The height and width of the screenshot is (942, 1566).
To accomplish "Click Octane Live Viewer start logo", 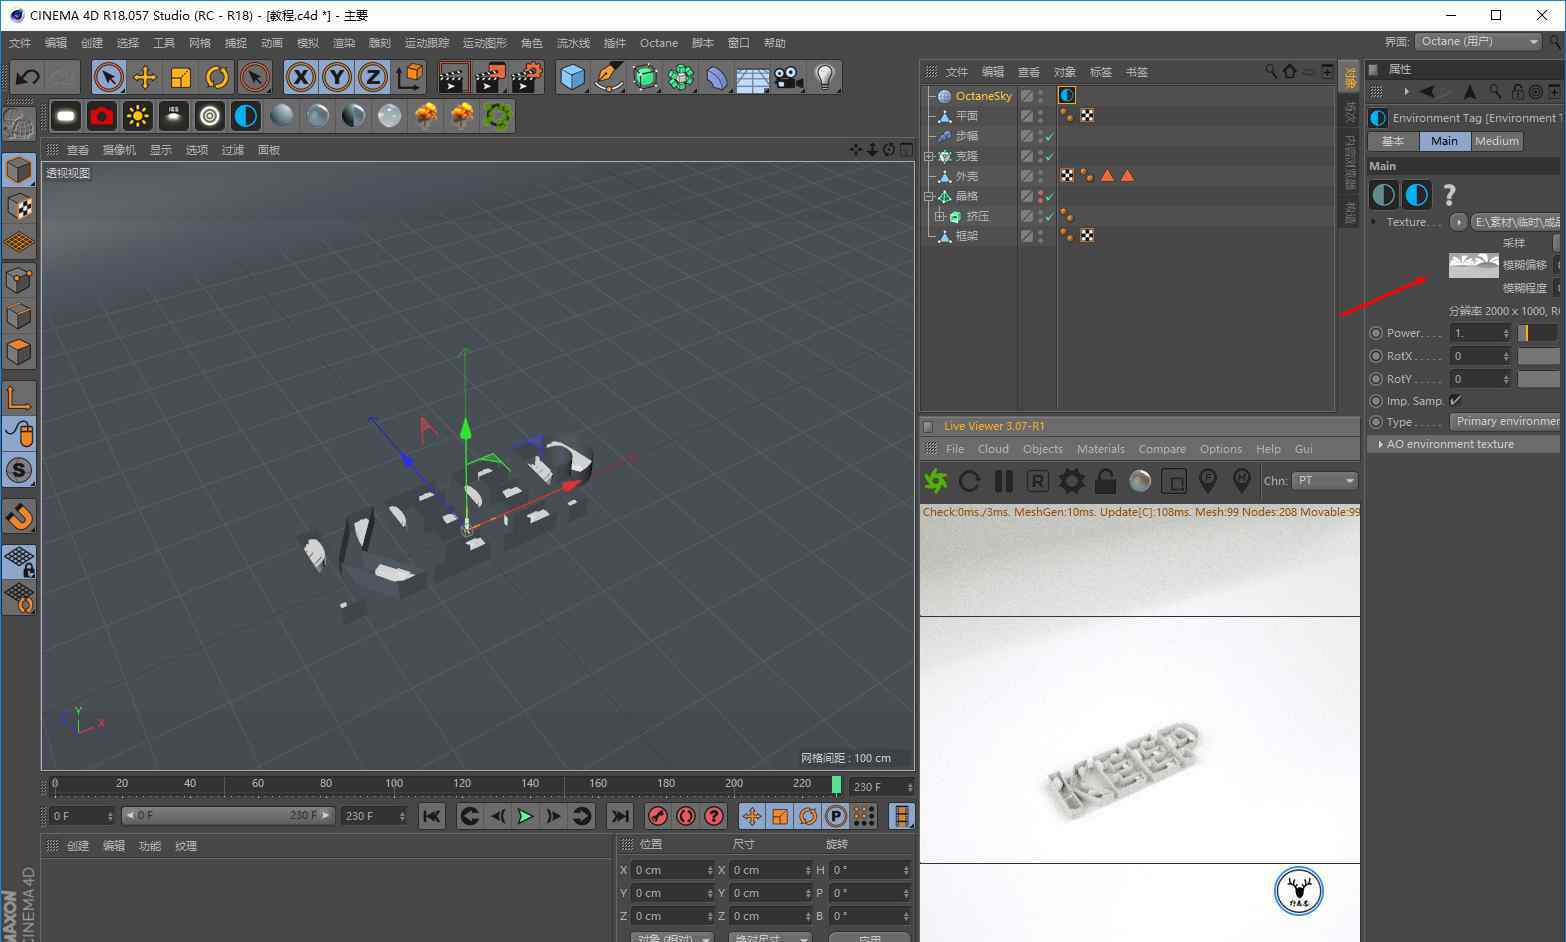I will [x=936, y=481].
